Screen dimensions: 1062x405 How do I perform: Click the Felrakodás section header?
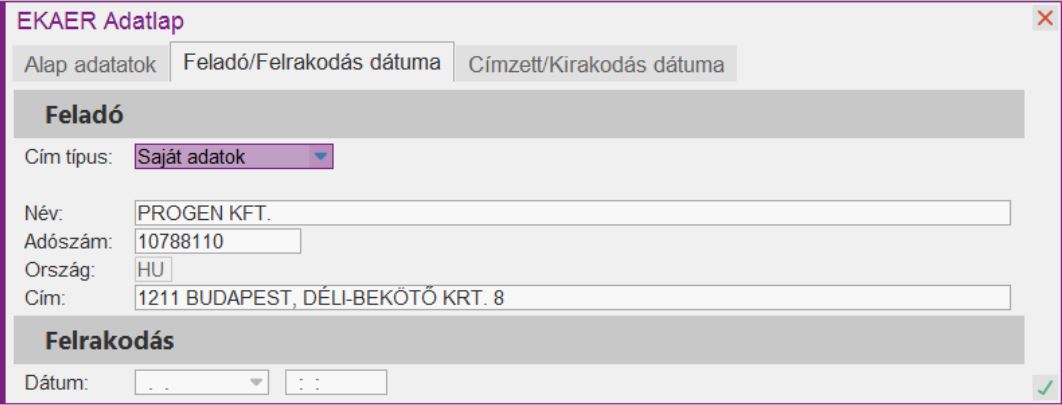click(110, 341)
